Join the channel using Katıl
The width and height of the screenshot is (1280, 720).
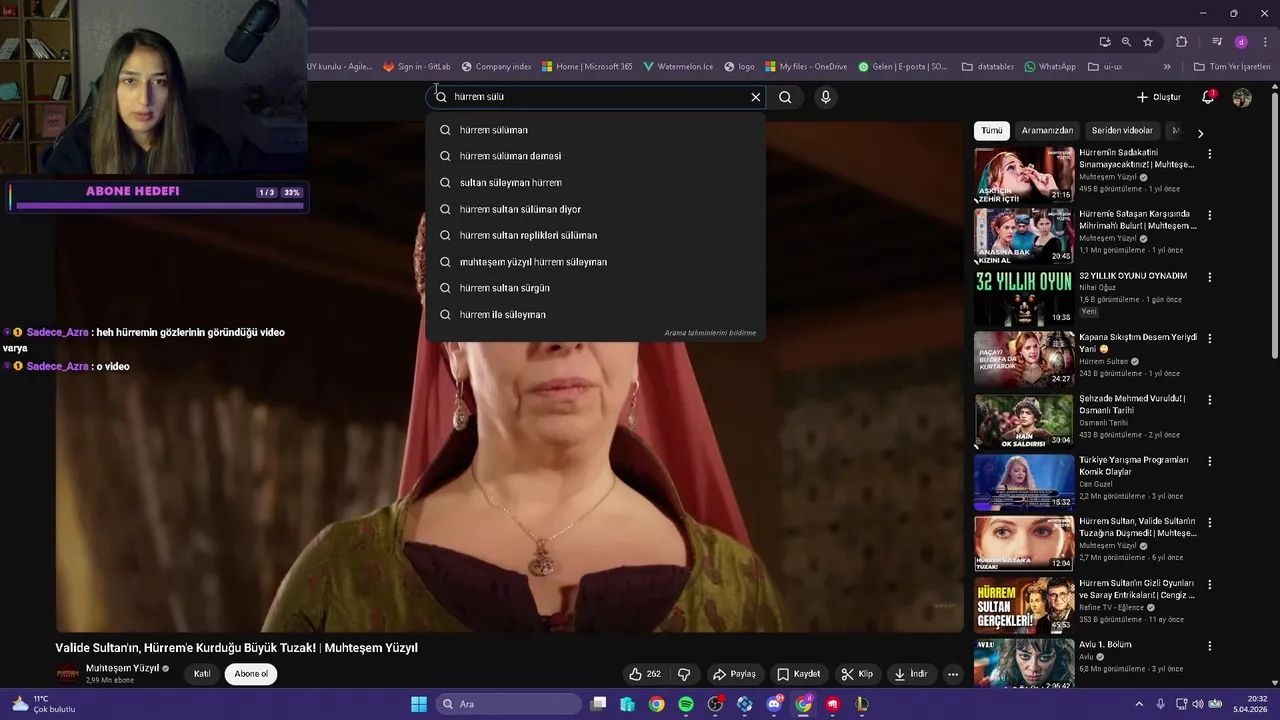point(202,674)
